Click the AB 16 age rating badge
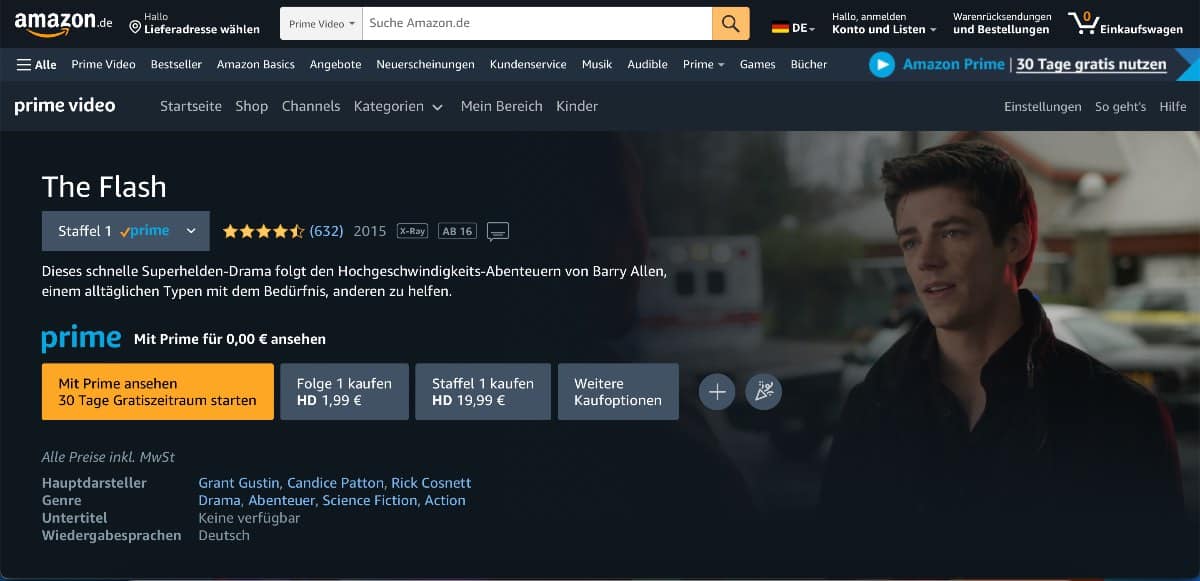This screenshot has width=1200, height=581. click(457, 231)
